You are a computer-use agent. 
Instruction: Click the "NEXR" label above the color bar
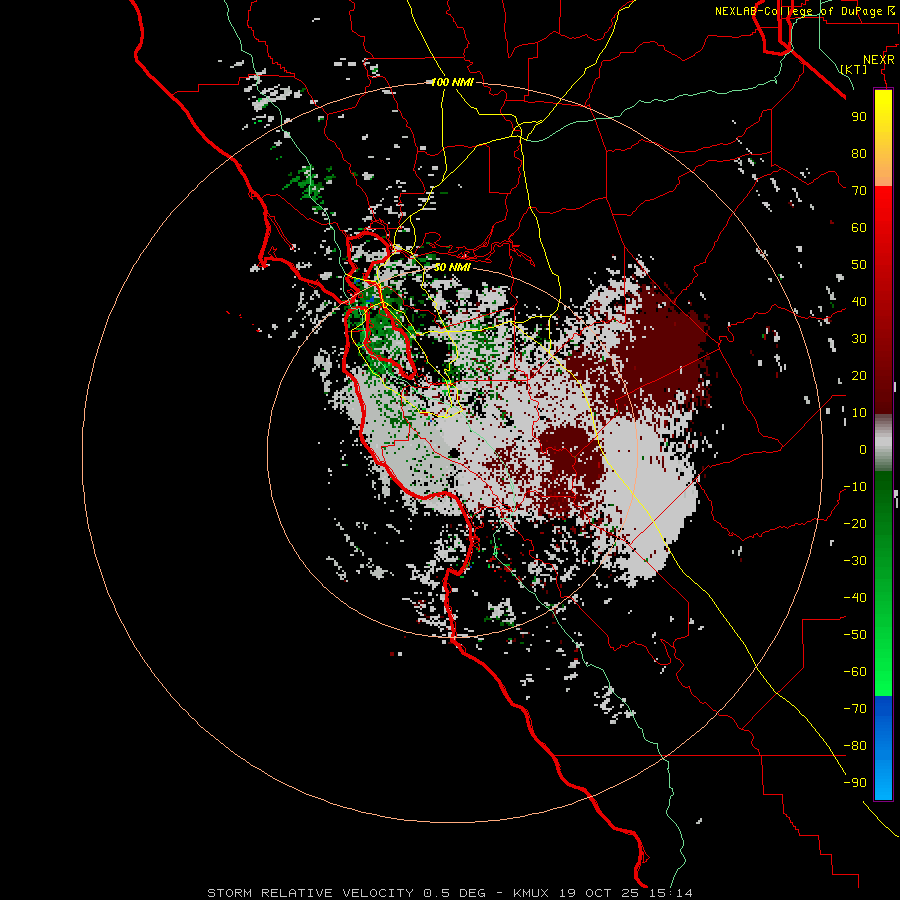click(x=879, y=60)
